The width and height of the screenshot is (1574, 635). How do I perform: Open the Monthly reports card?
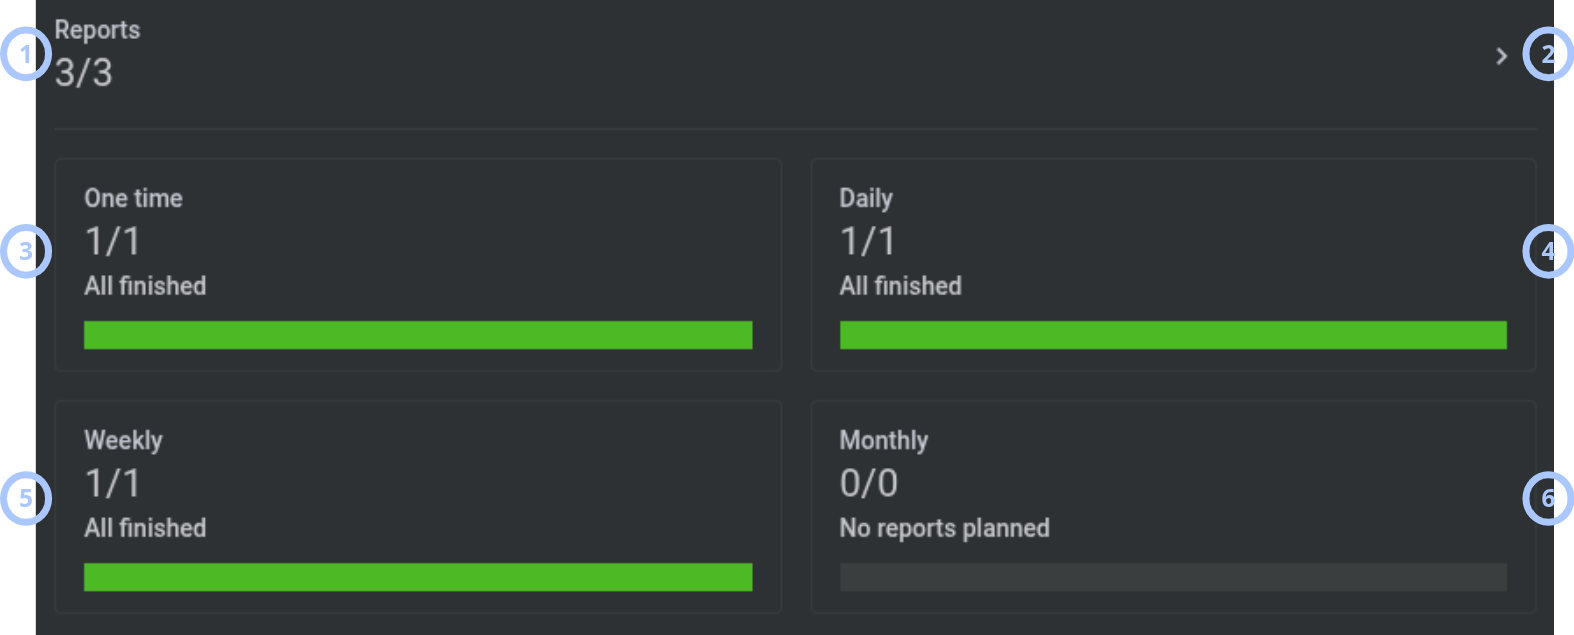click(x=1173, y=507)
